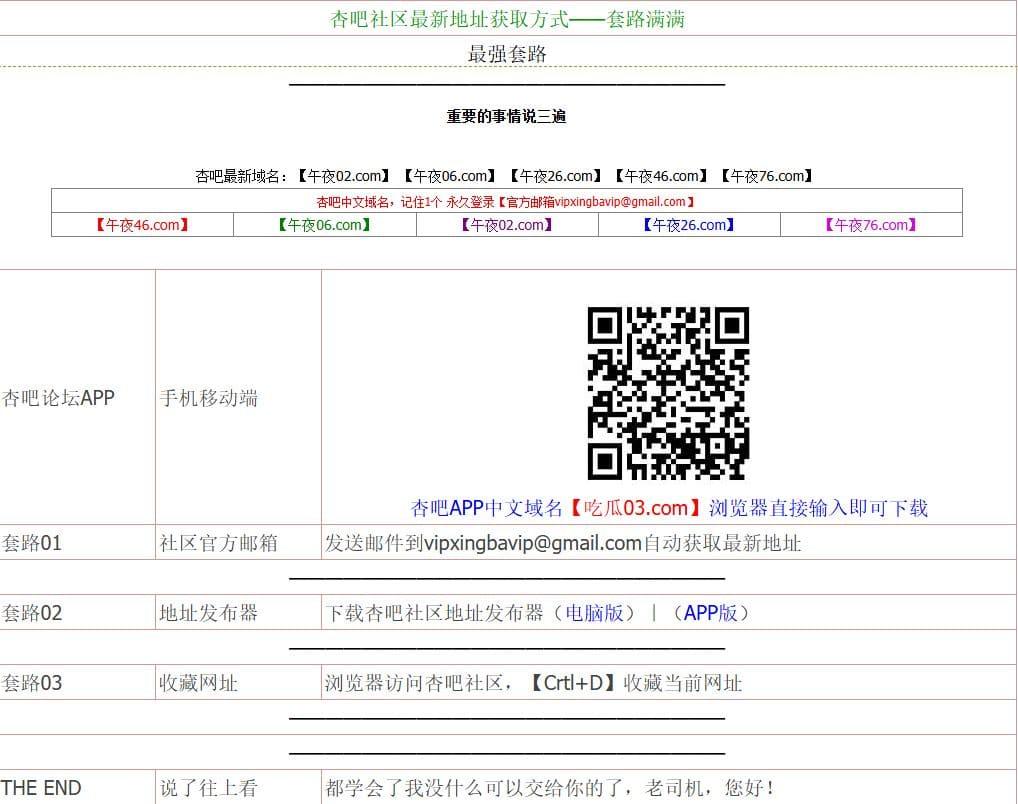The height and width of the screenshot is (804, 1018).
Task: Click the 杏吧APP中文域名 text
Action: pyautogui.click(x=486, y=507)
